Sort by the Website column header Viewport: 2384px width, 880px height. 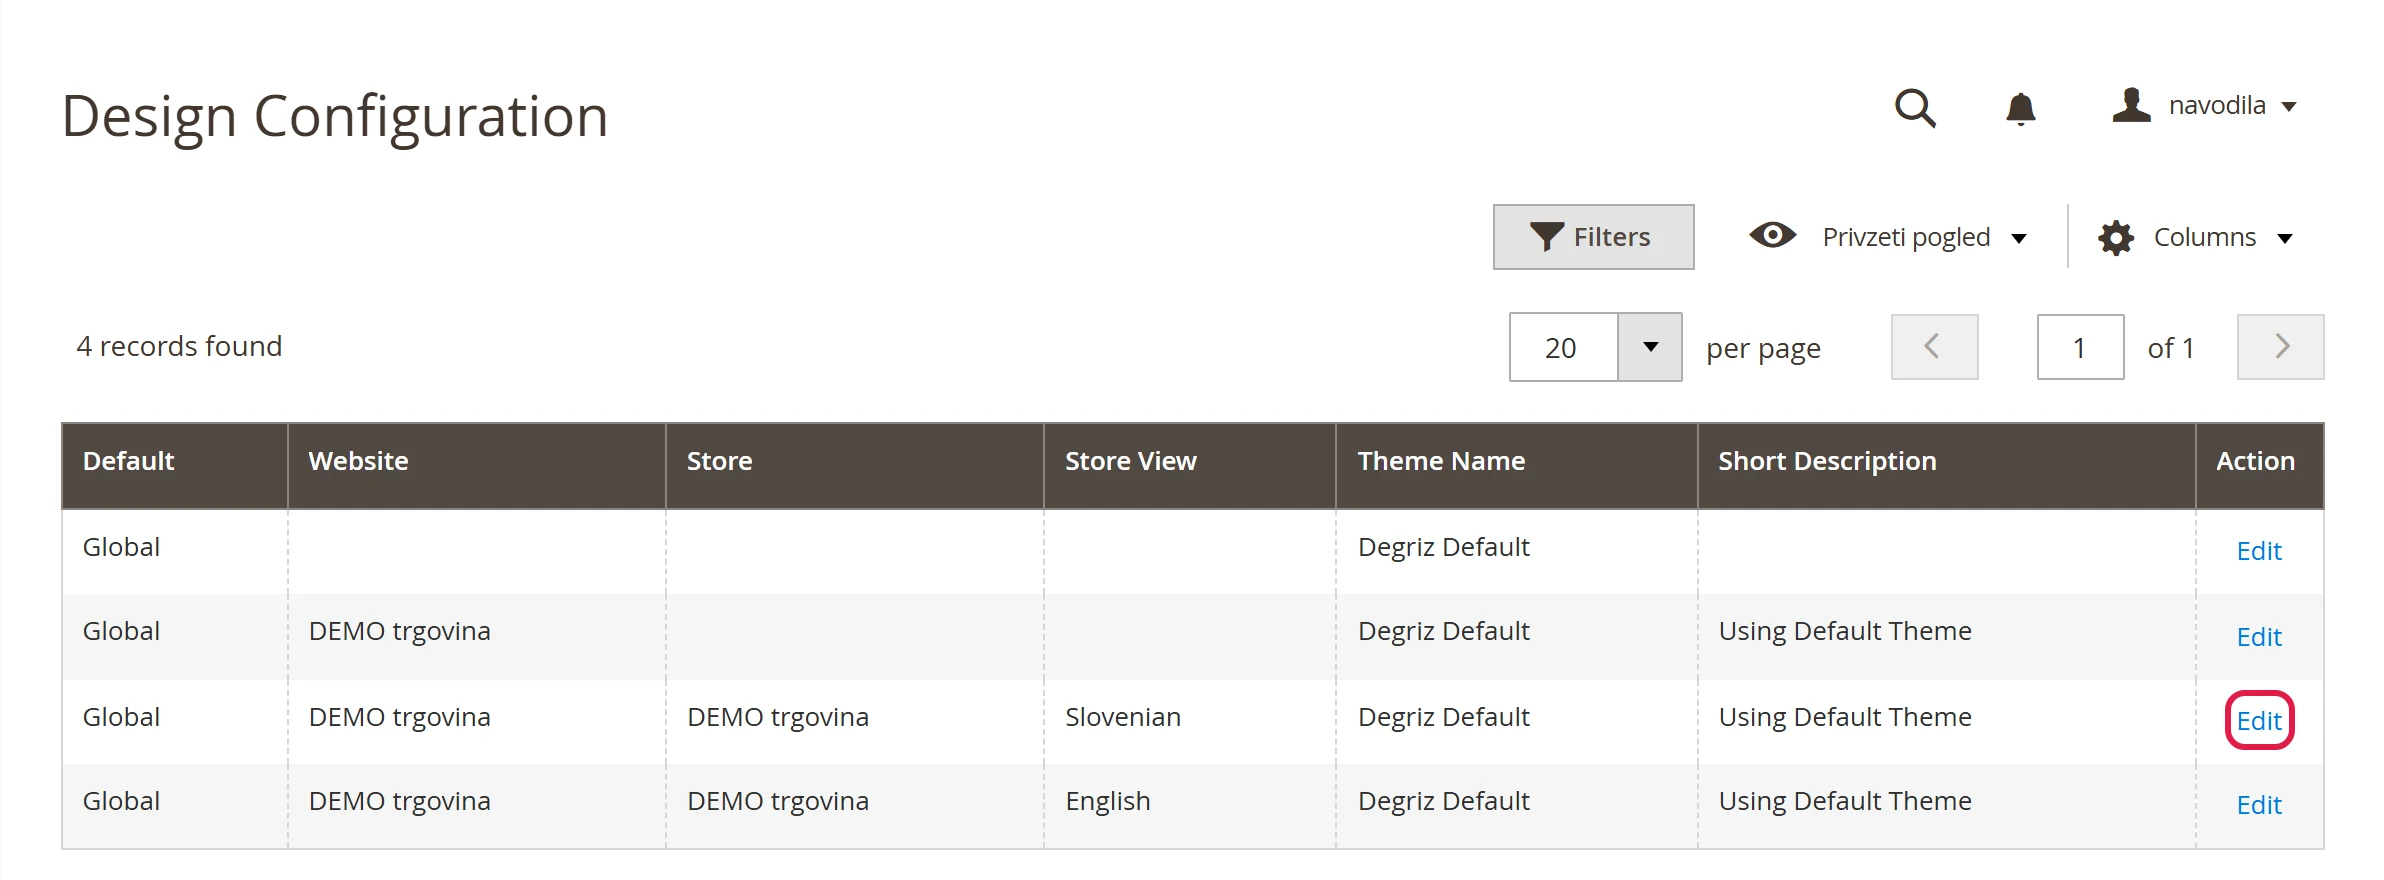click(x=477, y=466)
